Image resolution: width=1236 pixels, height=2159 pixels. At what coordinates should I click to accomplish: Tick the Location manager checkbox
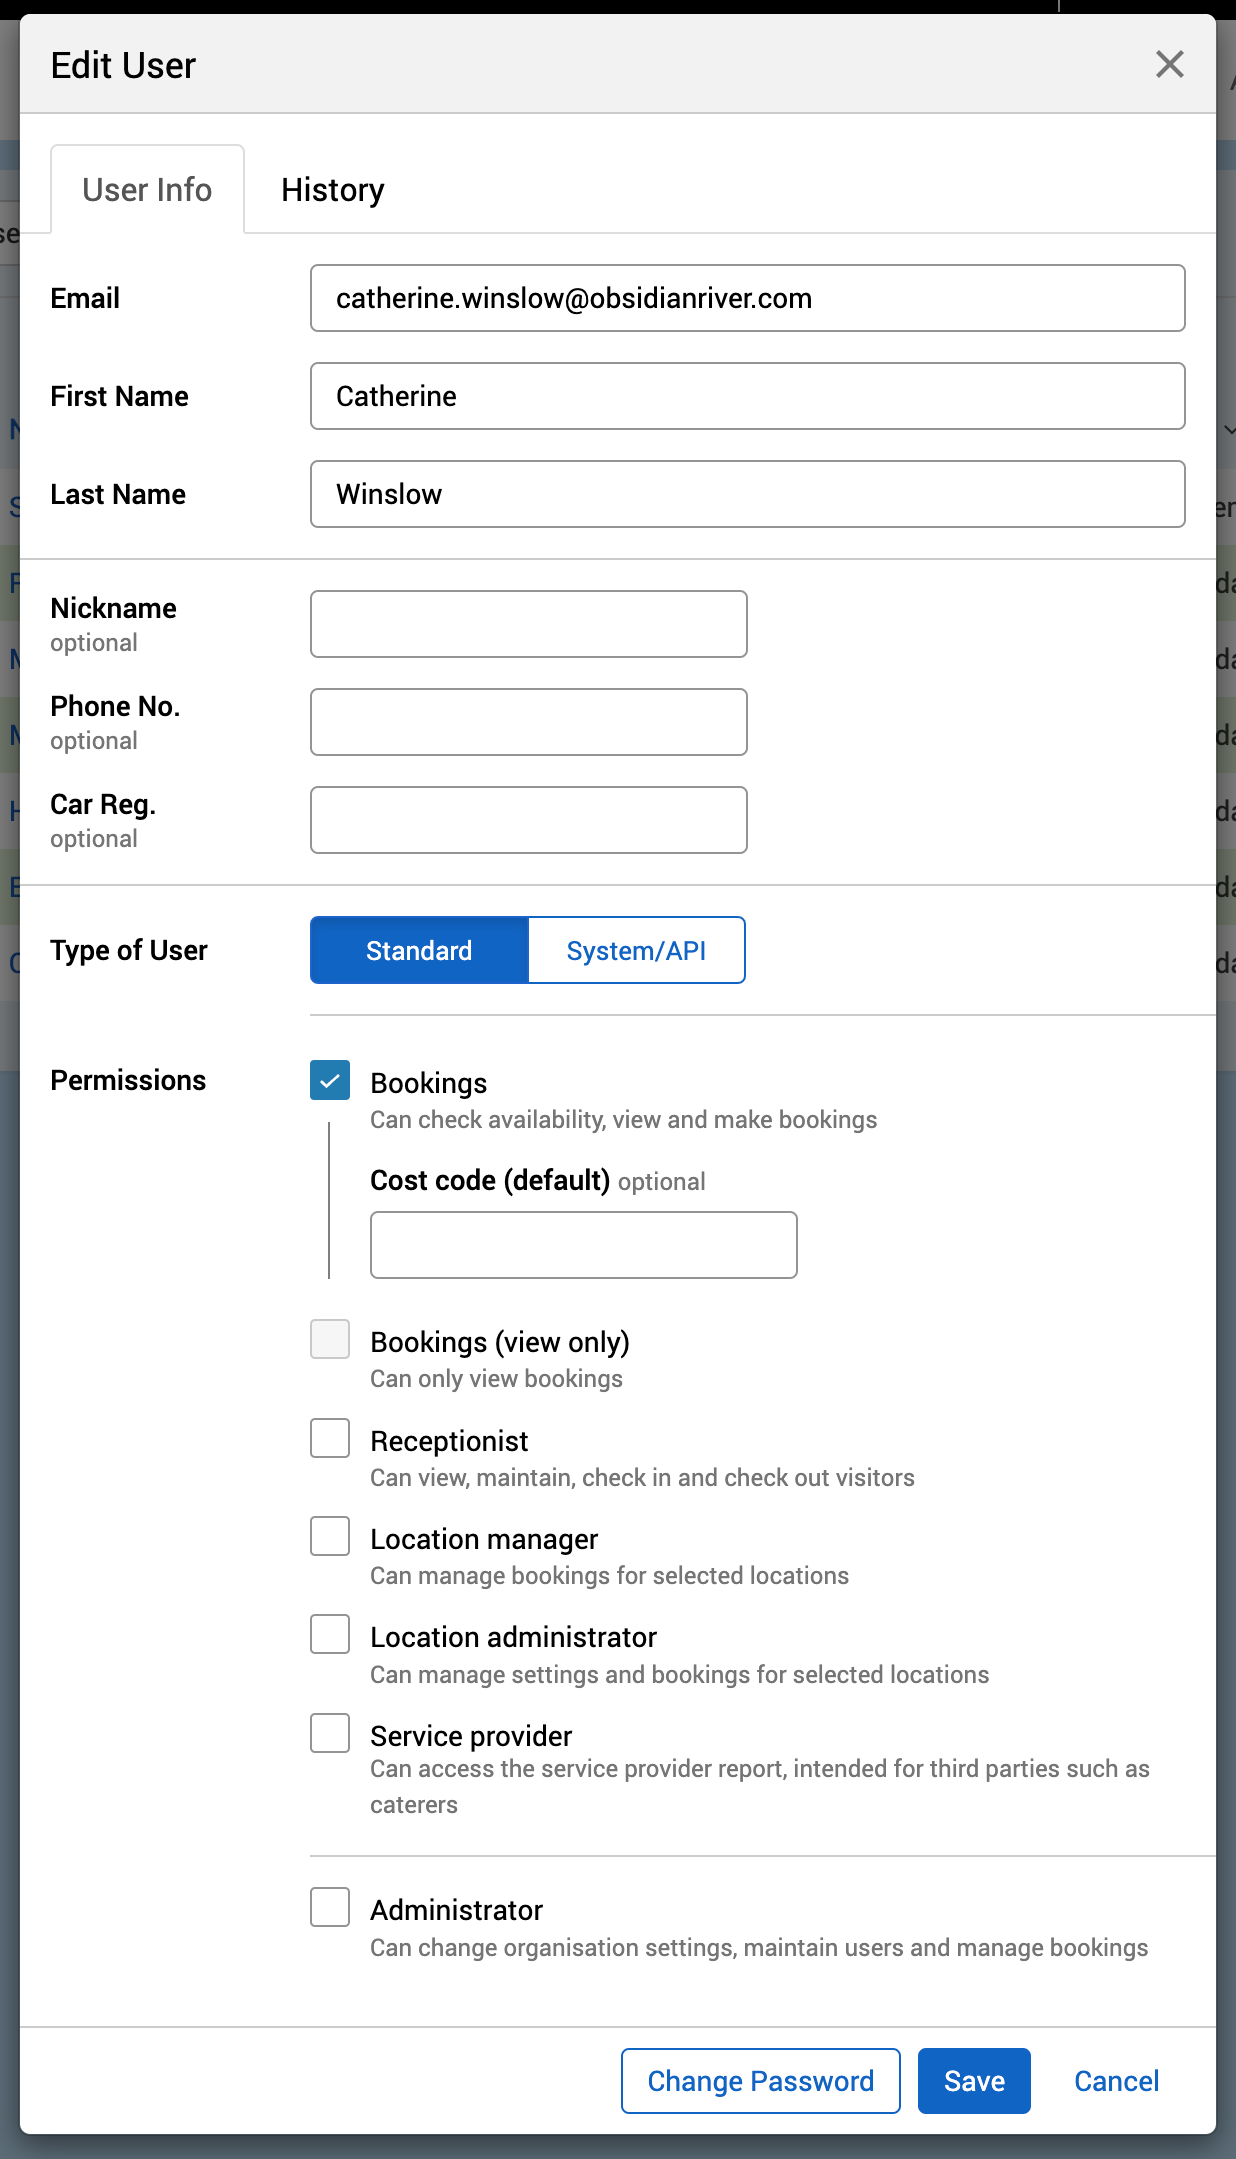330,1537
